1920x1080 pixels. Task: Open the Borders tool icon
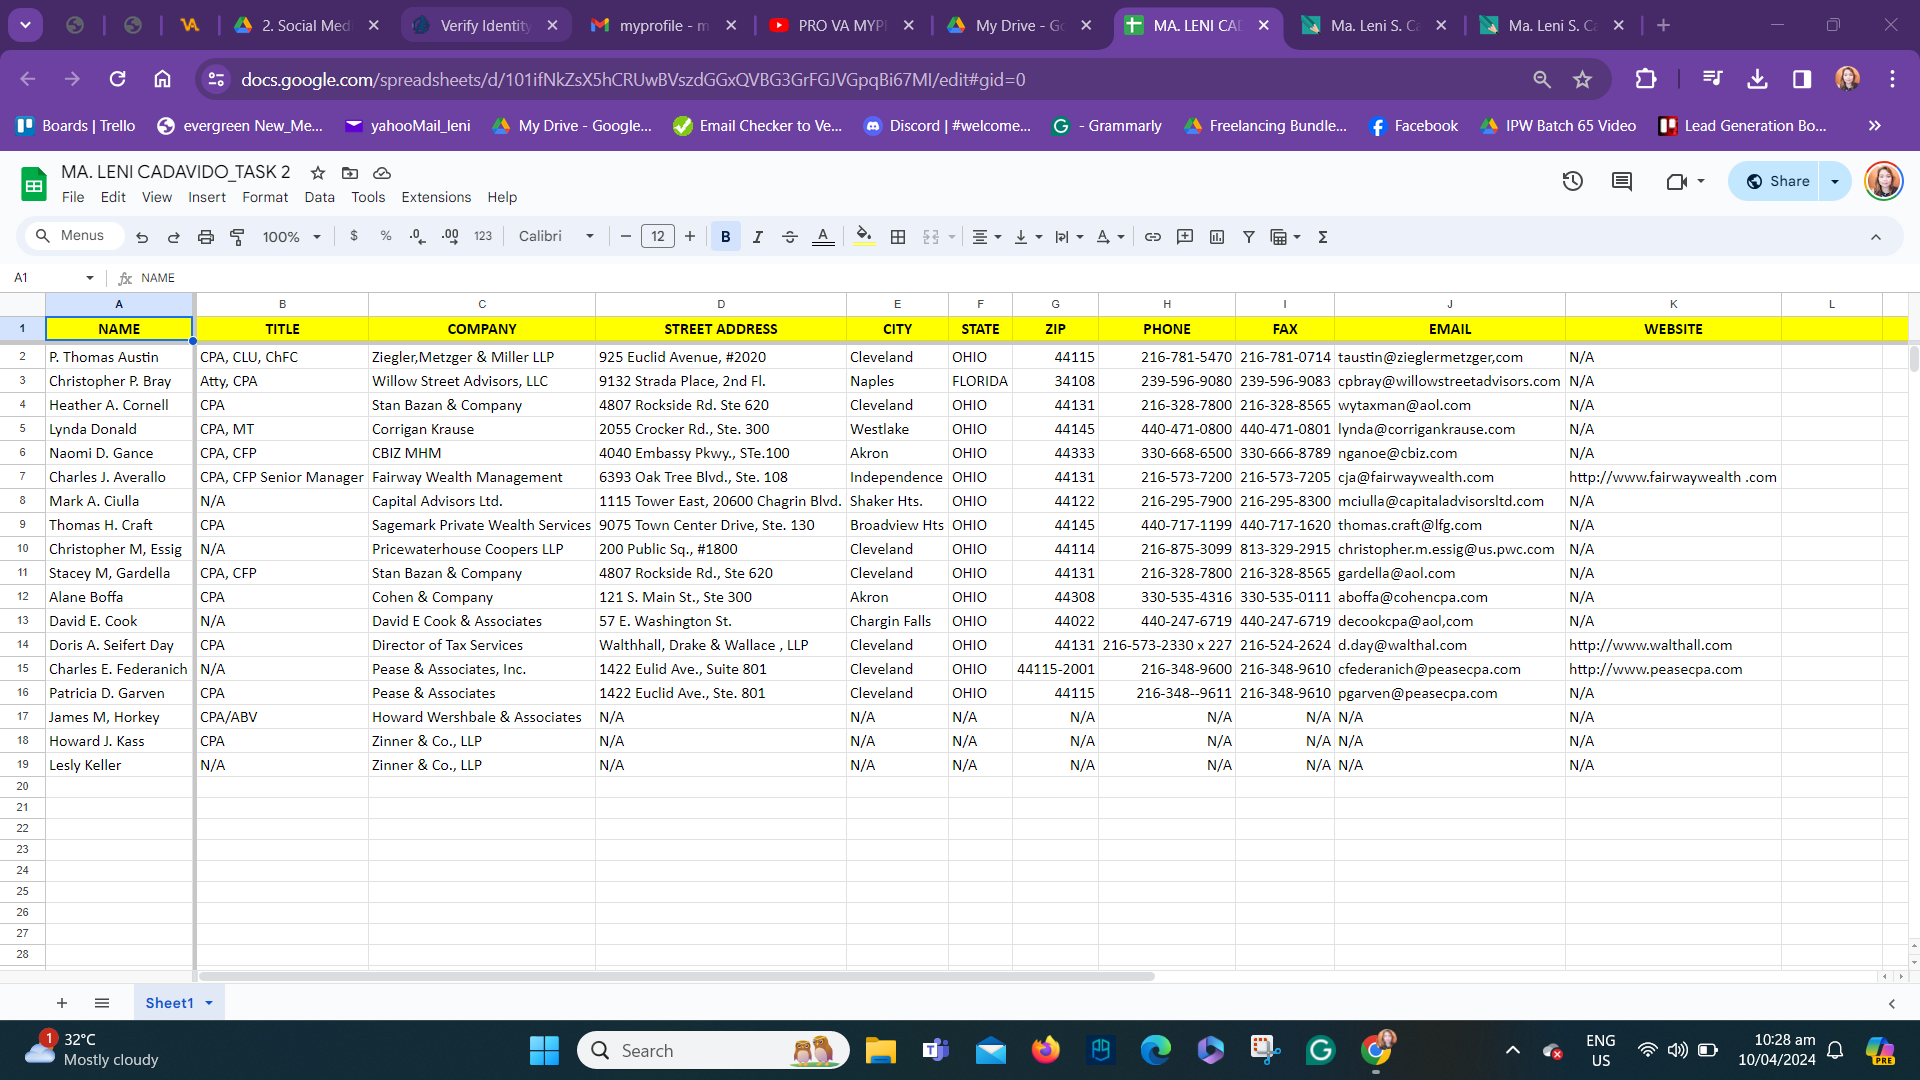897,237
